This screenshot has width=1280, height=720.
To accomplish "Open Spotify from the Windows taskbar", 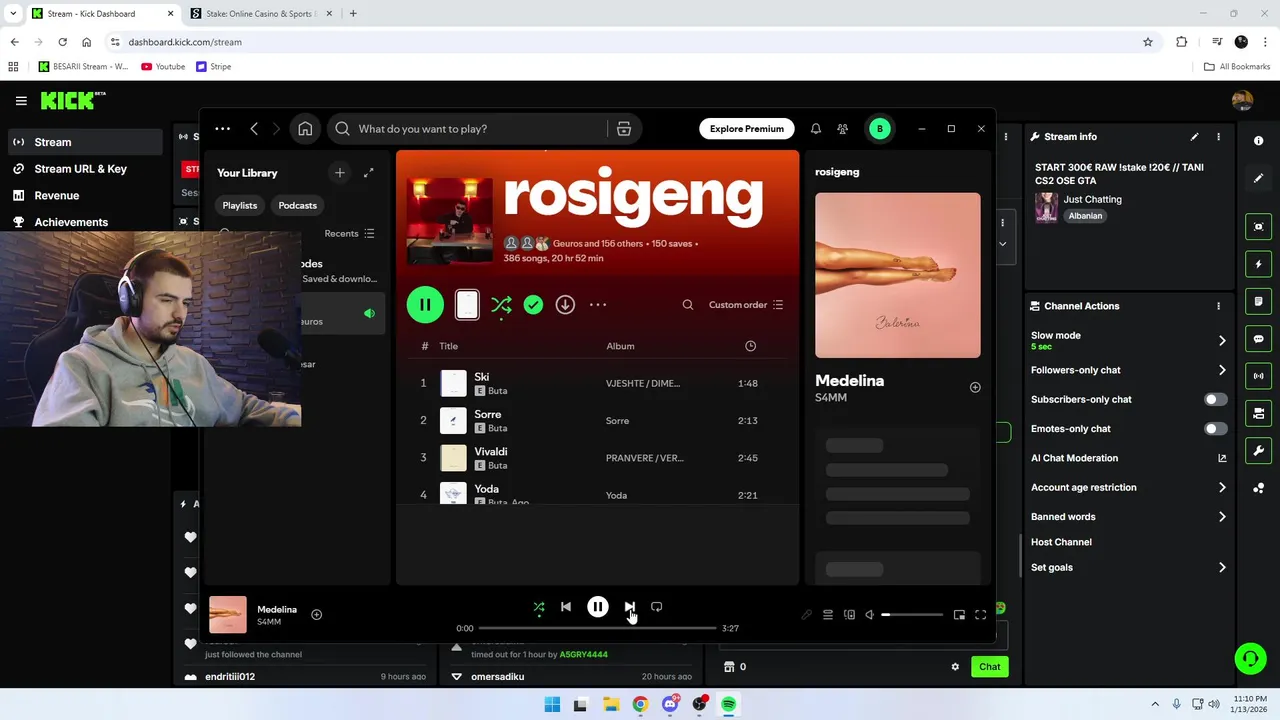I will [x=729, y=704].
